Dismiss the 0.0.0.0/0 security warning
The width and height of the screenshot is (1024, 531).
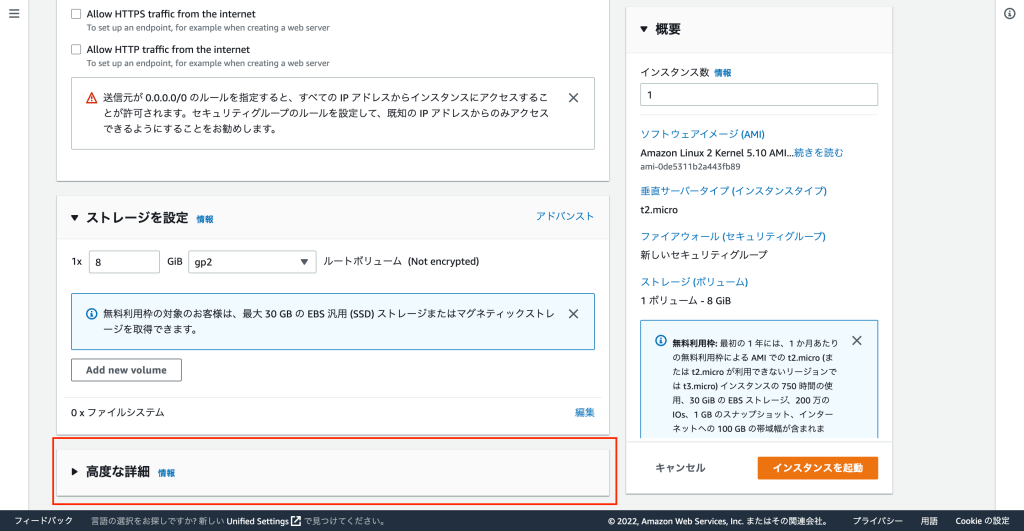pyautogui.click(x=573, y=98)
